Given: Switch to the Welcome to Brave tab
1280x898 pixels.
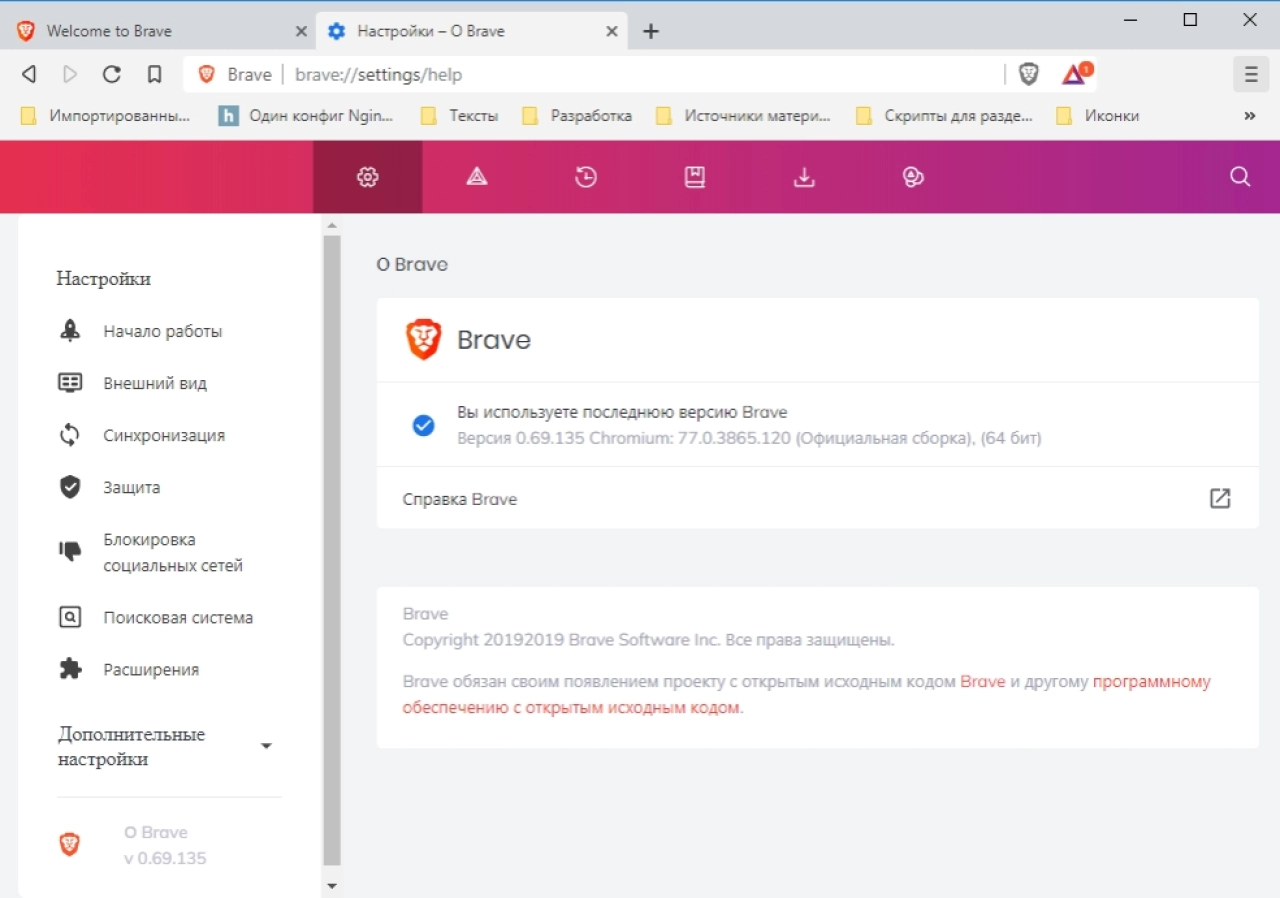Looking at the screenshot, I should tap(159, 31).
